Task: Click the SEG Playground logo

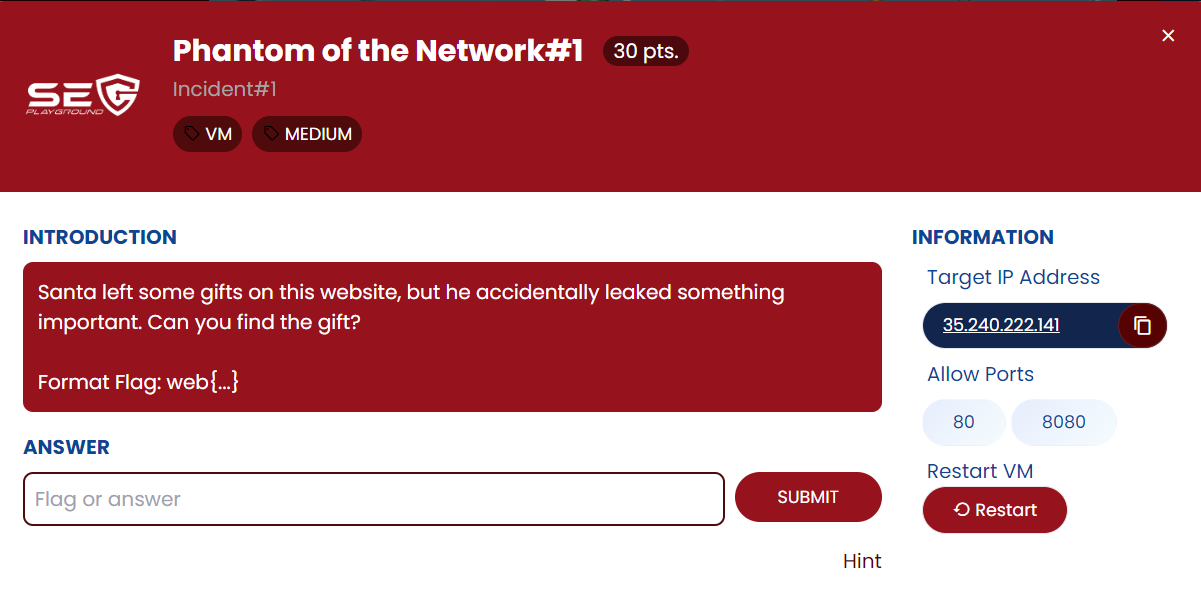Action: coord(82,95)
